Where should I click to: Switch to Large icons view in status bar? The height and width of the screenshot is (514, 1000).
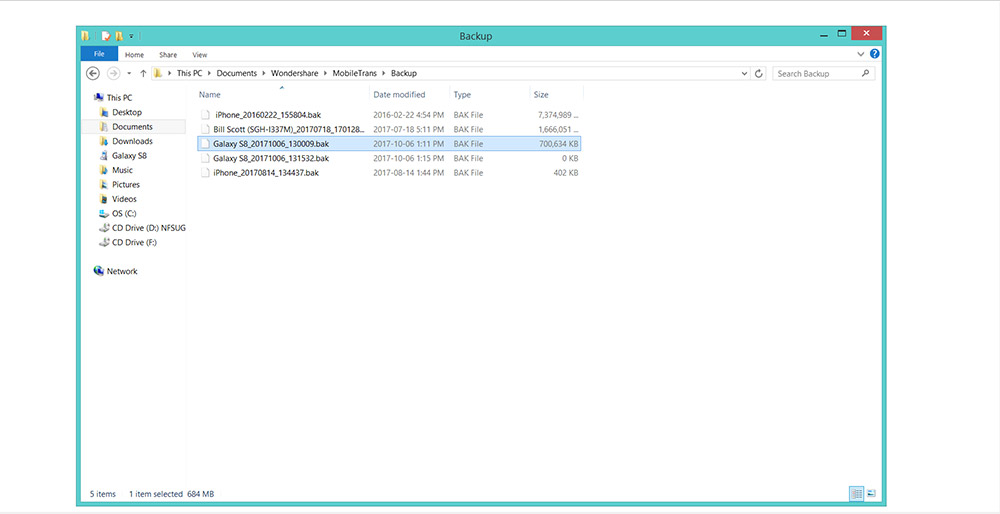(871, 494)
